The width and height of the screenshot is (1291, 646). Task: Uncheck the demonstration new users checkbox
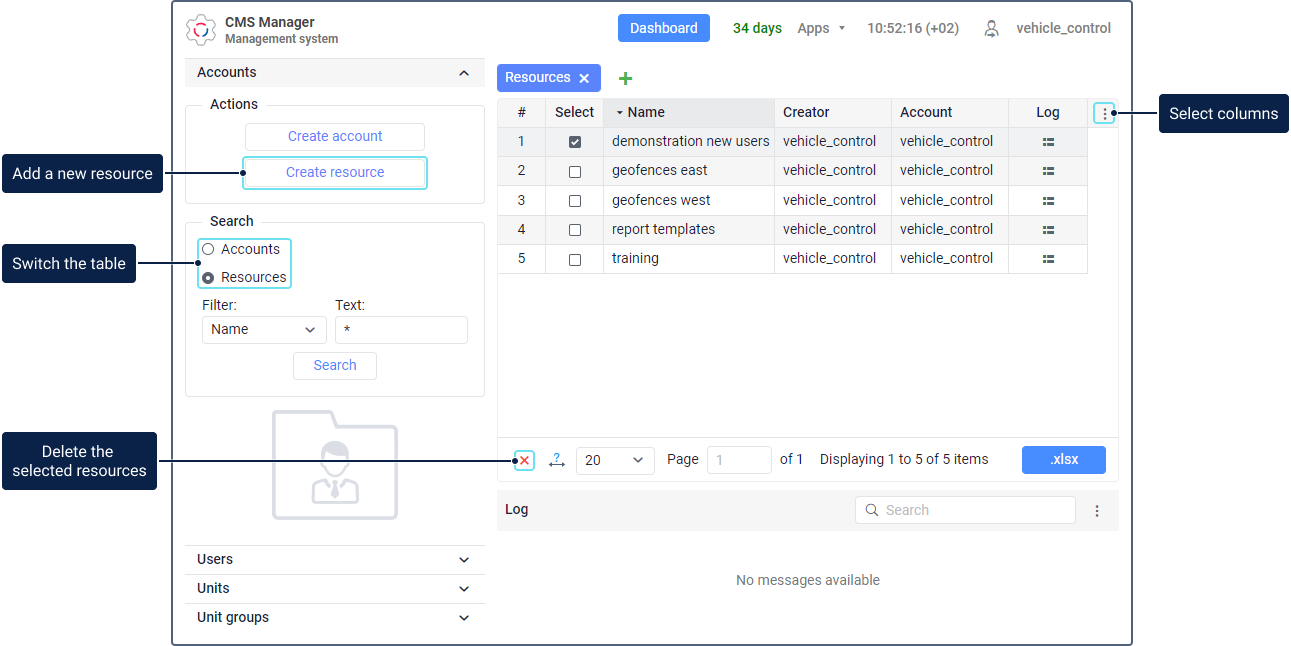pos(575,142)
